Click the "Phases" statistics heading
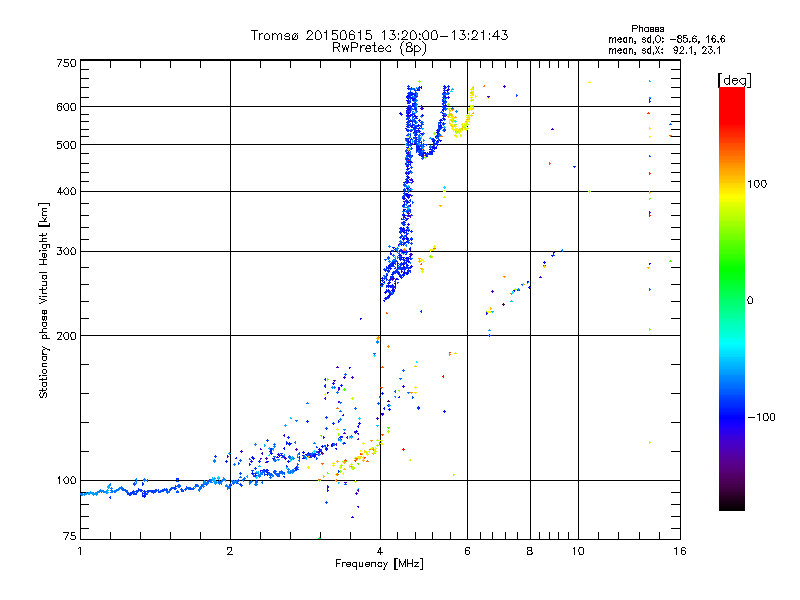This screenshot has width=800, height=600. (647, 29)
